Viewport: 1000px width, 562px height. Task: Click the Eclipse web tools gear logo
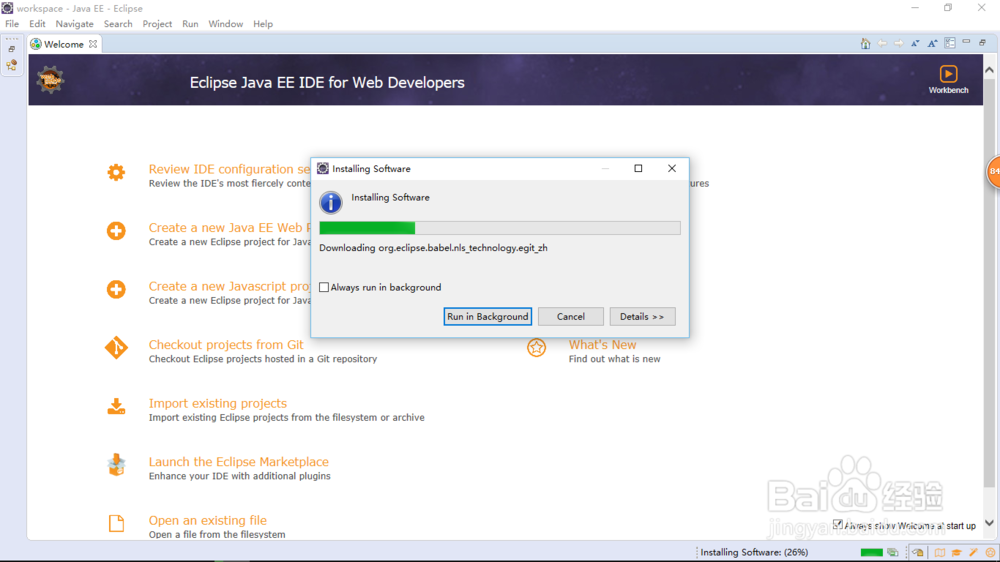[50, 80]
